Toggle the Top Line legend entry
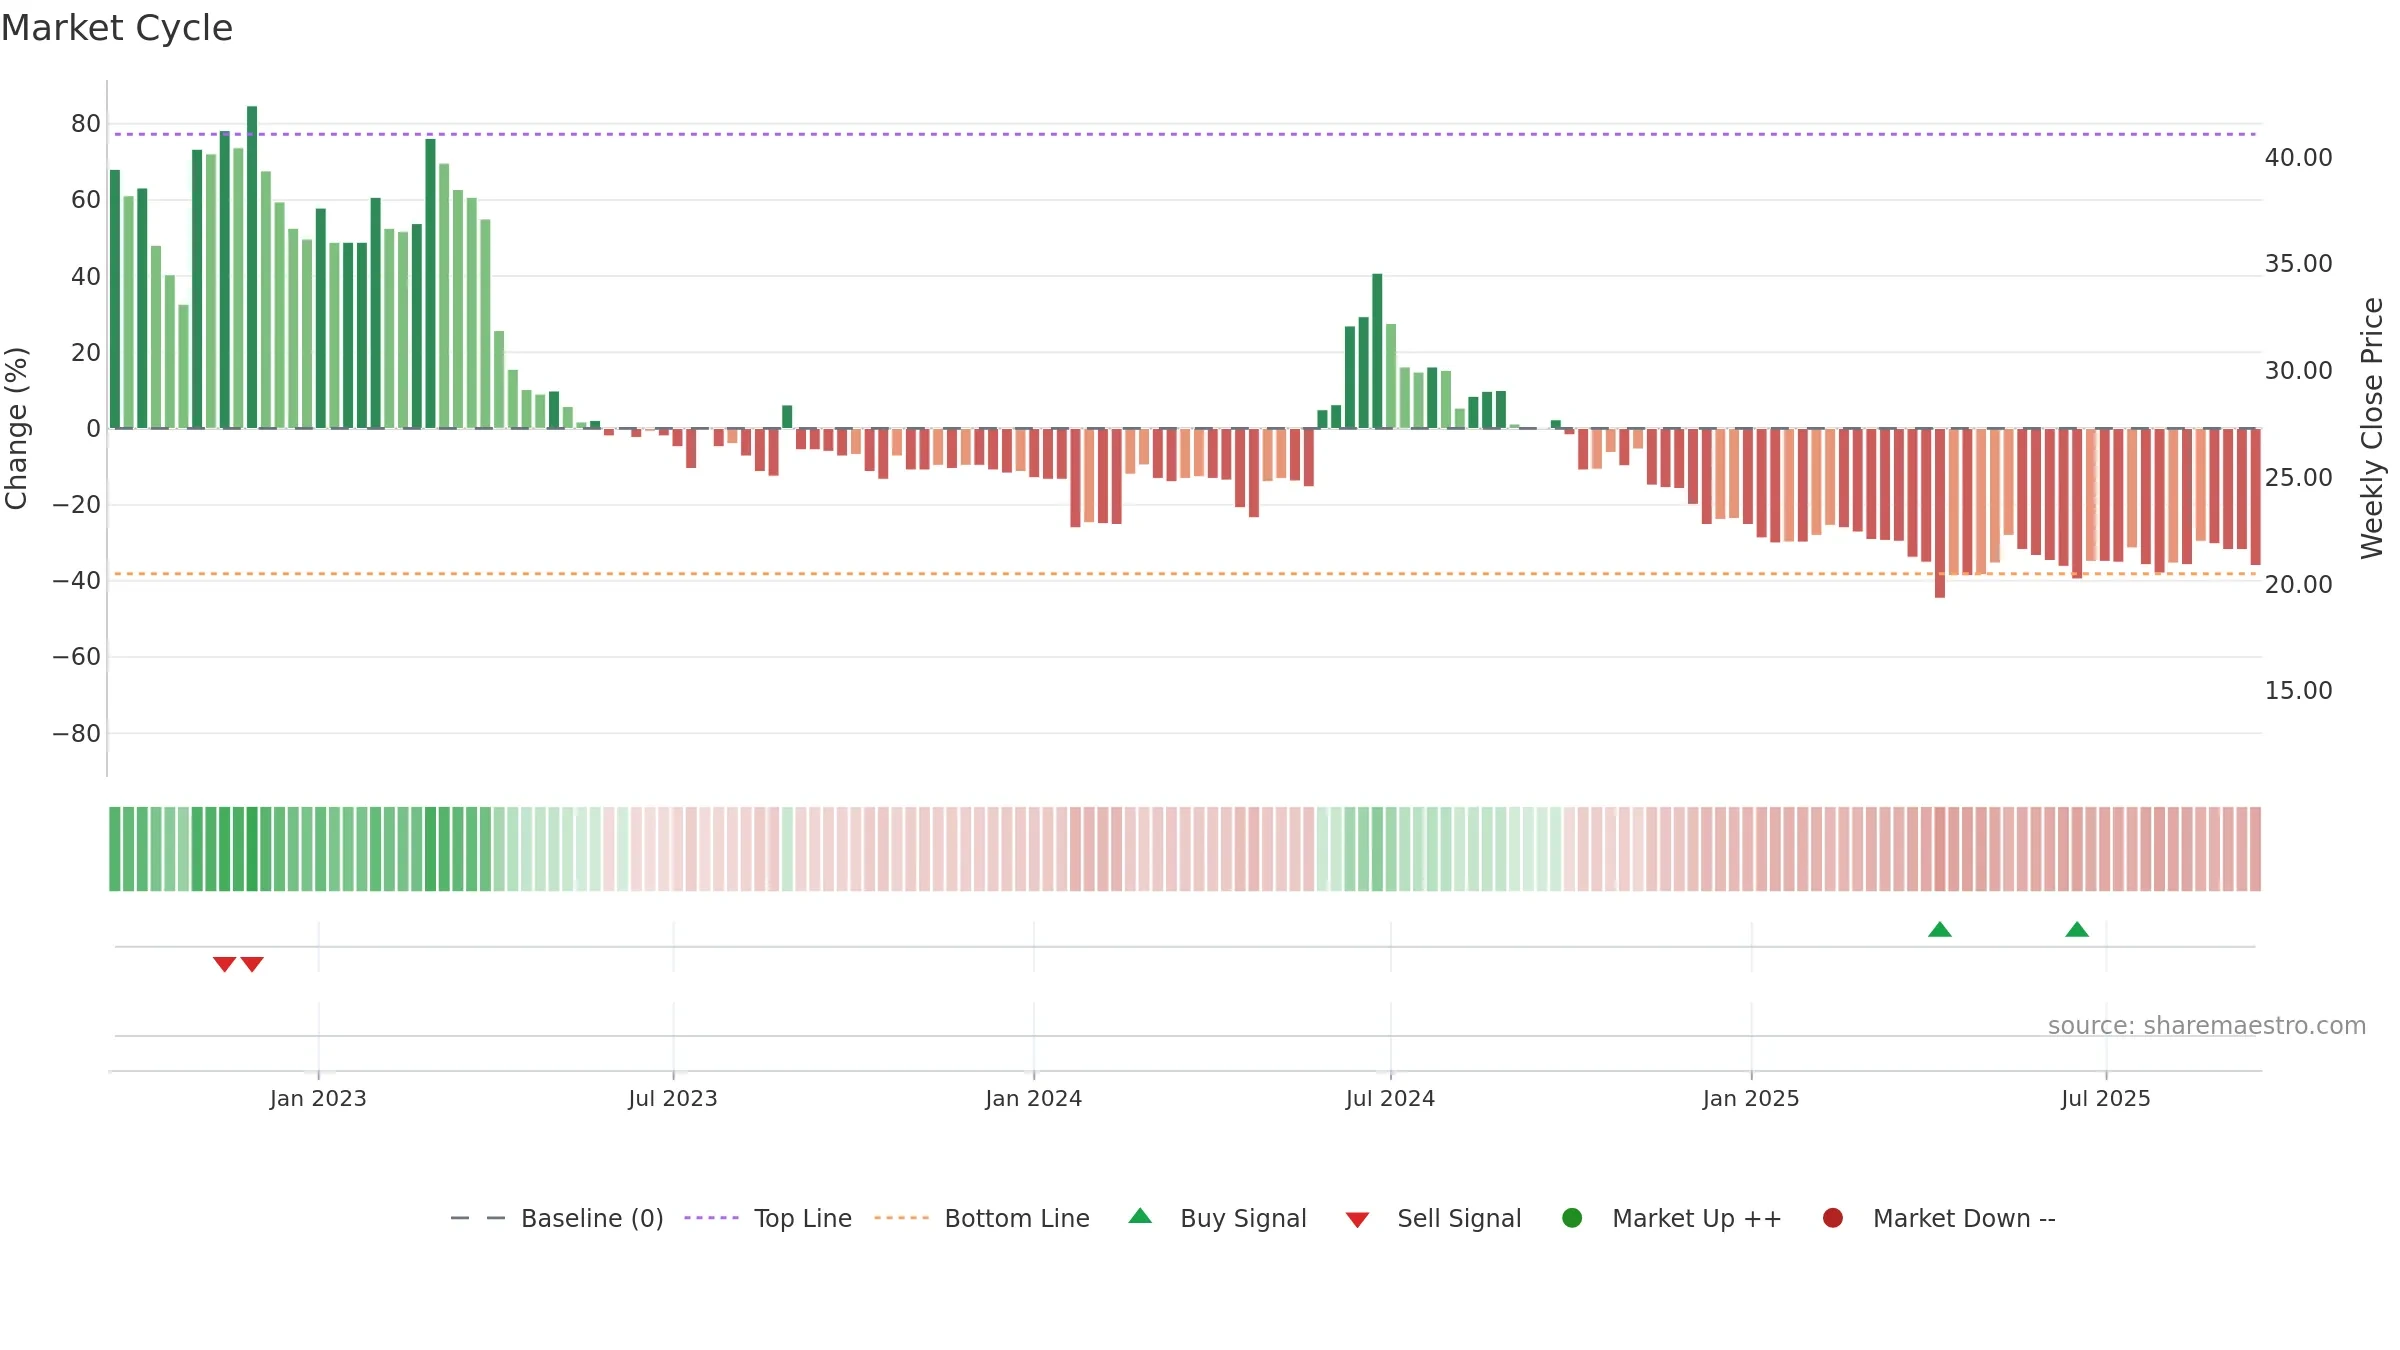2400x1350 pixels. point(768,1218)
